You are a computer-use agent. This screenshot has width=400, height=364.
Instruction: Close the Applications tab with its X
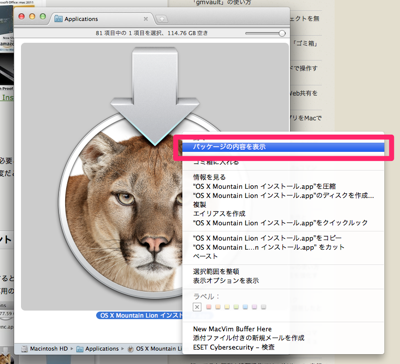(146, 19)
